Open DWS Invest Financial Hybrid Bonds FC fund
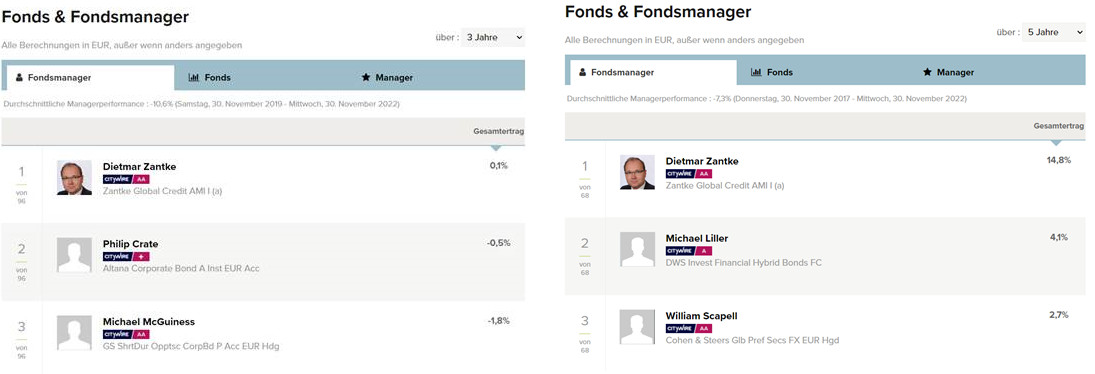Image resolution: width=1095 pixels, height=374 pixels. click(744, 263)
